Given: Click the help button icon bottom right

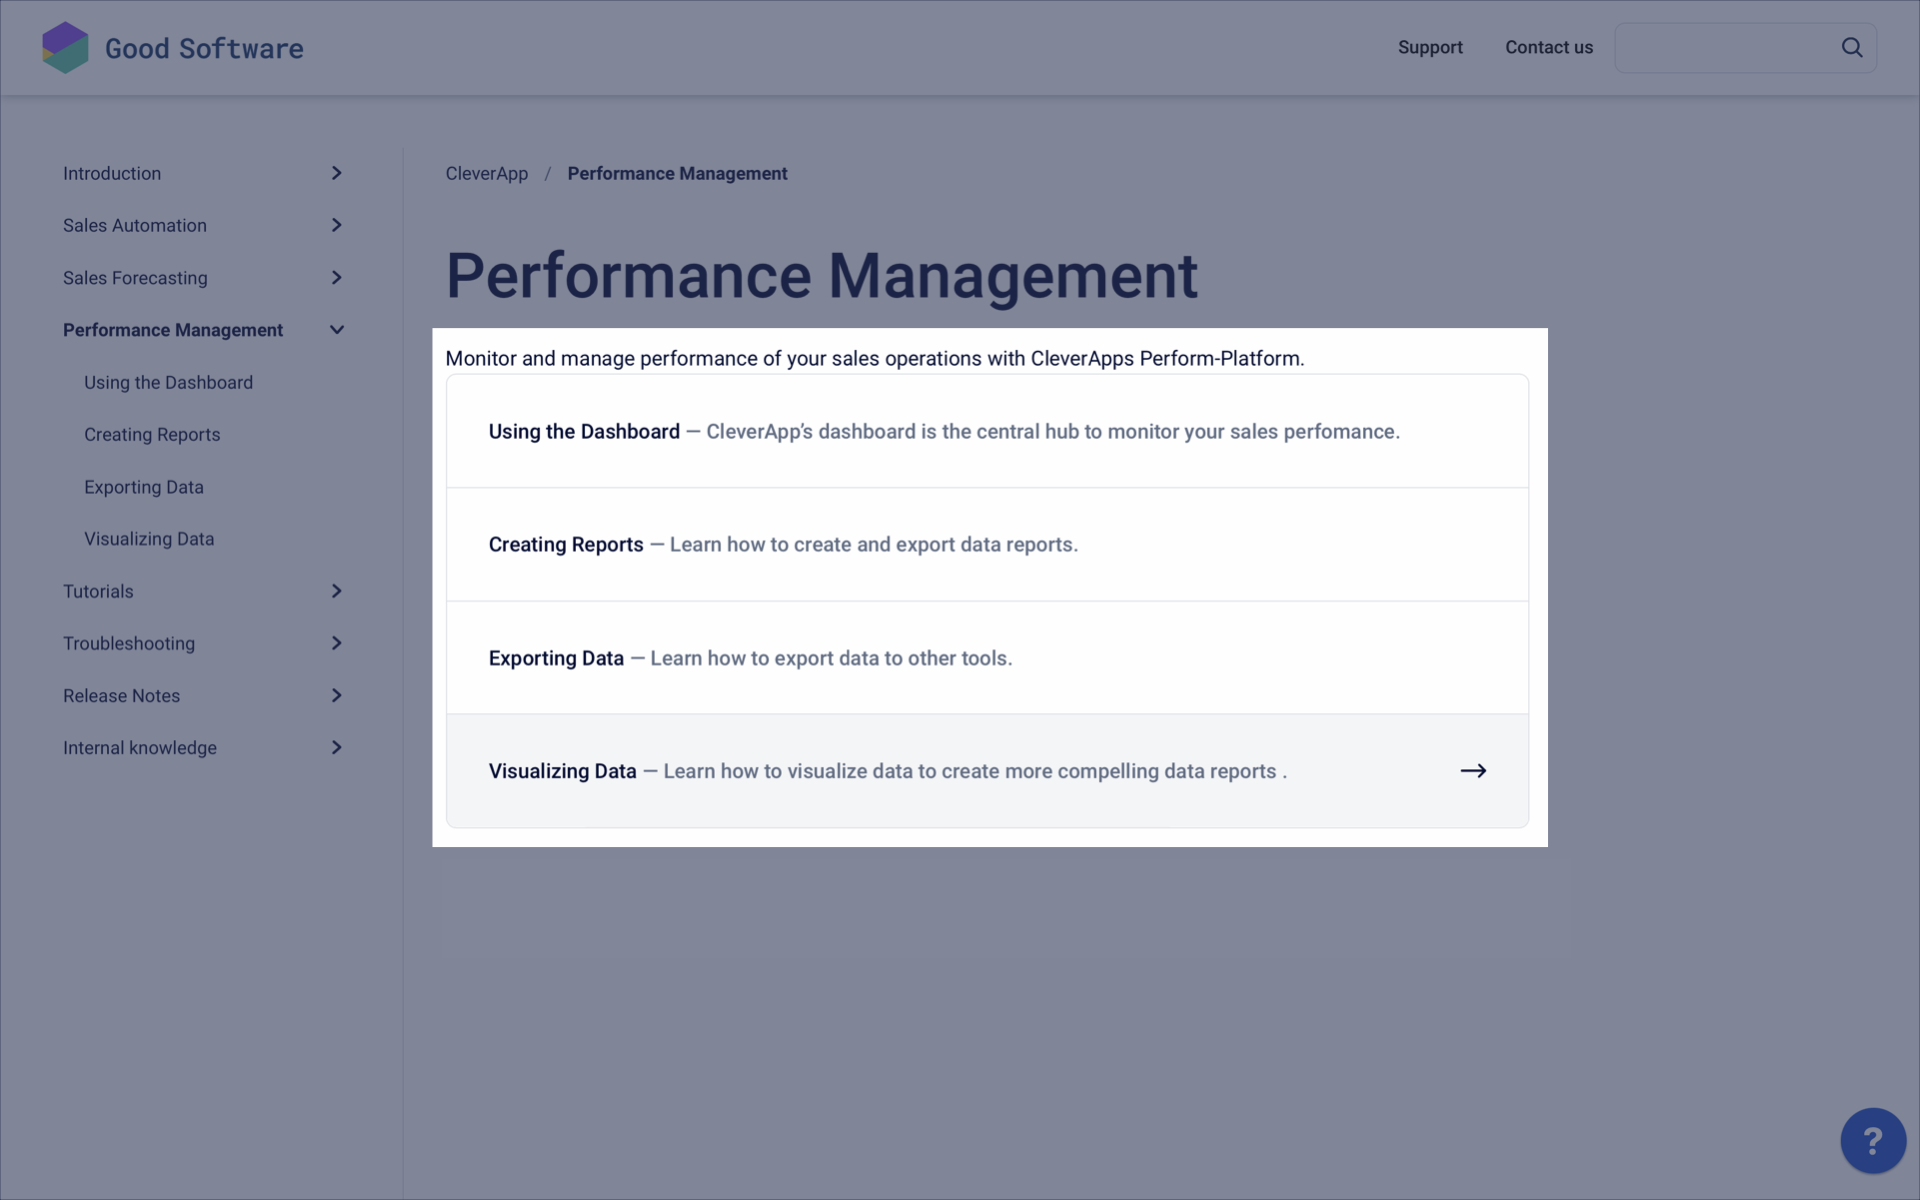Looking at the screenshot, I should pyautogui.click(x=1873, y=1141).
